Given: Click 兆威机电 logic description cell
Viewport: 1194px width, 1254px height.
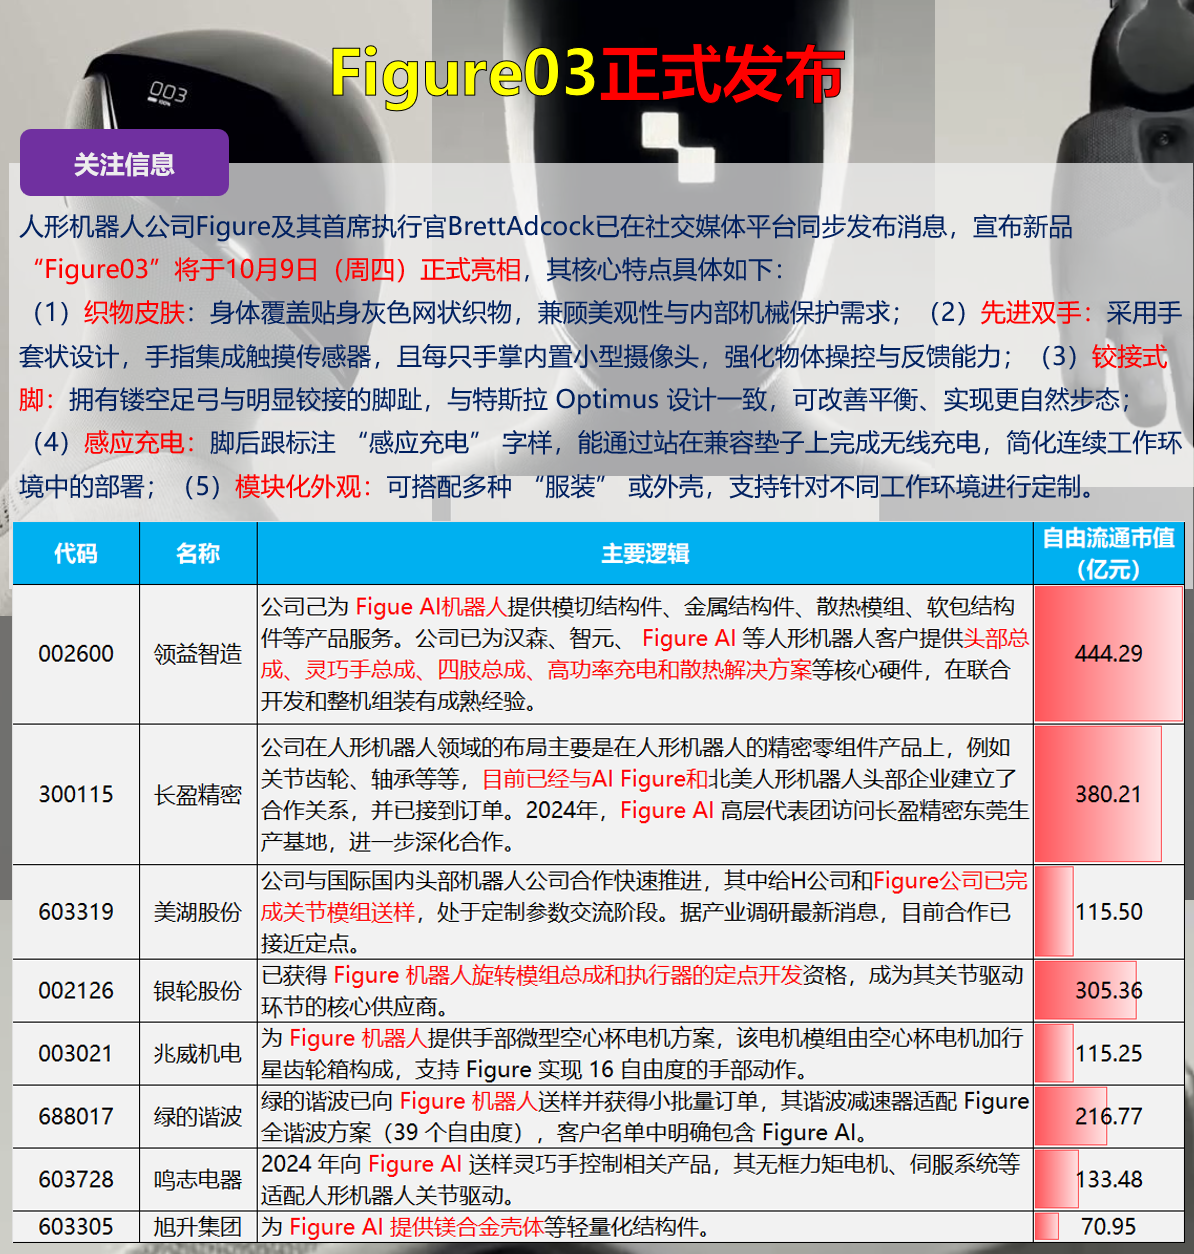Looking at the screenshot, I should 645,1053.
